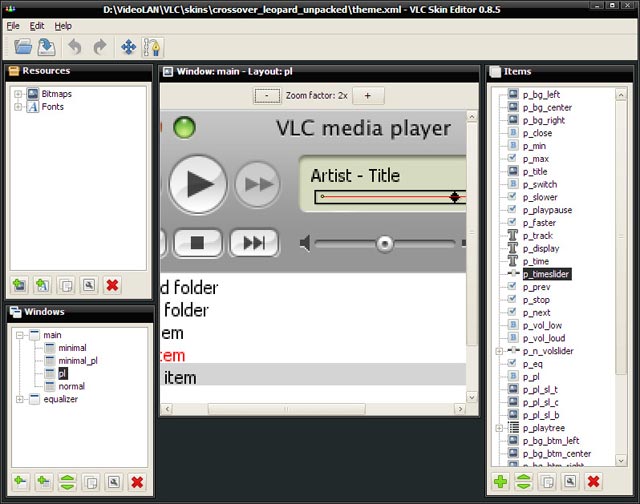Click move up/down arrows icon in Windows panel
This screenshot has width=640, height=504.
pyautogui.click(x=66, y=482)
